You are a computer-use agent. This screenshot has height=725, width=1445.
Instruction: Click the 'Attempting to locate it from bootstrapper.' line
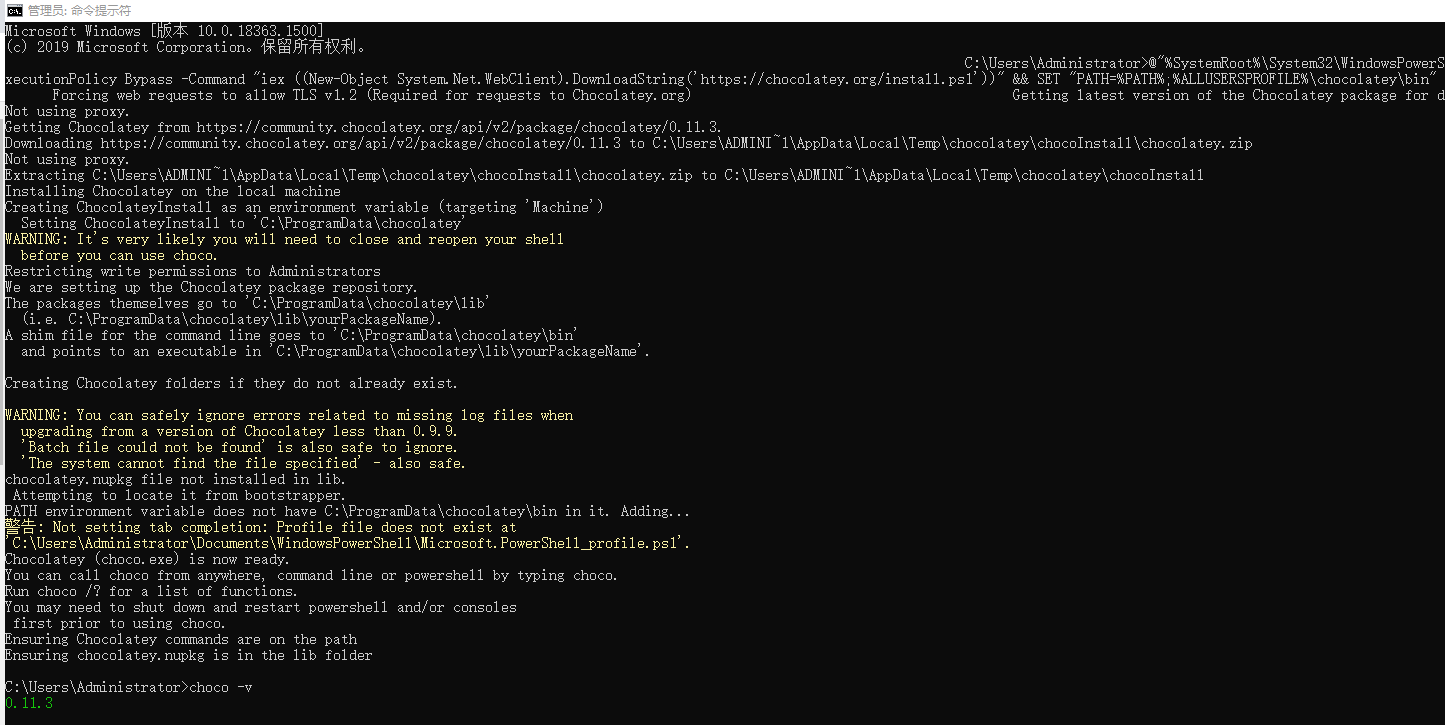click(x=179, y=495)
